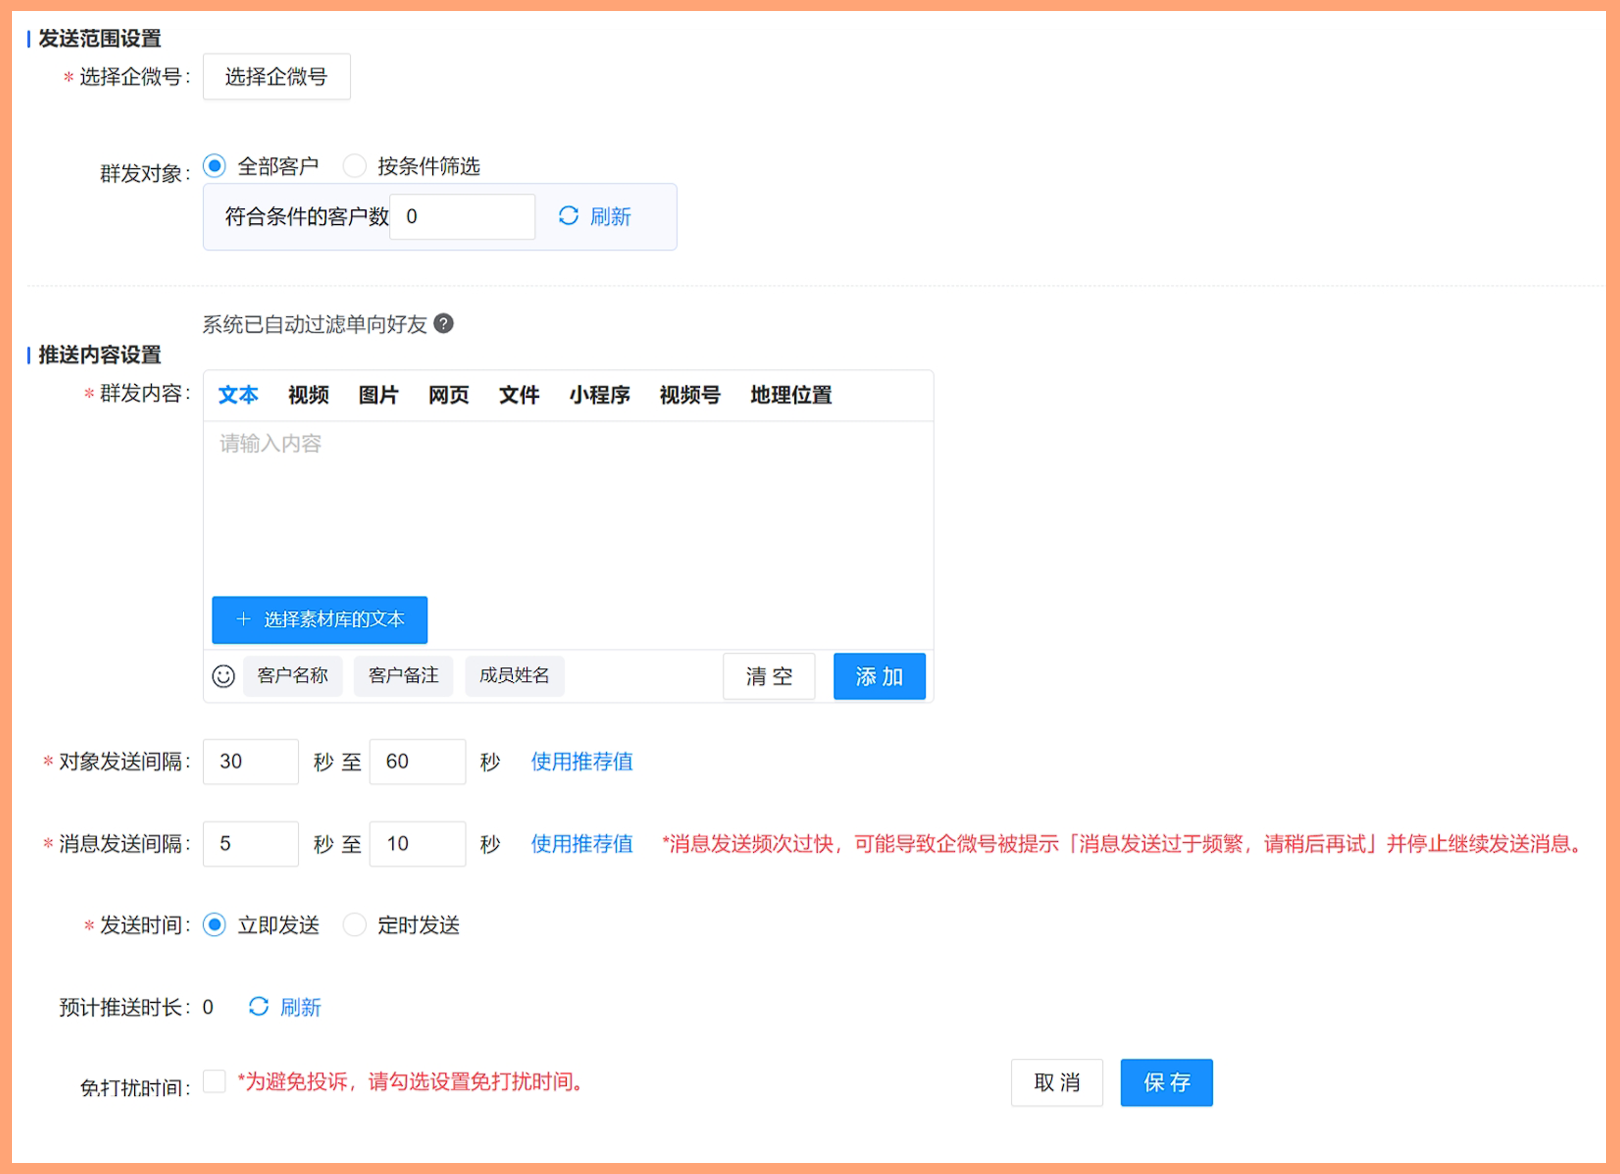This screenshot has width=1620, height=1174.
Task: Switch to the 视频 content tab
Action: pos(308,395)
